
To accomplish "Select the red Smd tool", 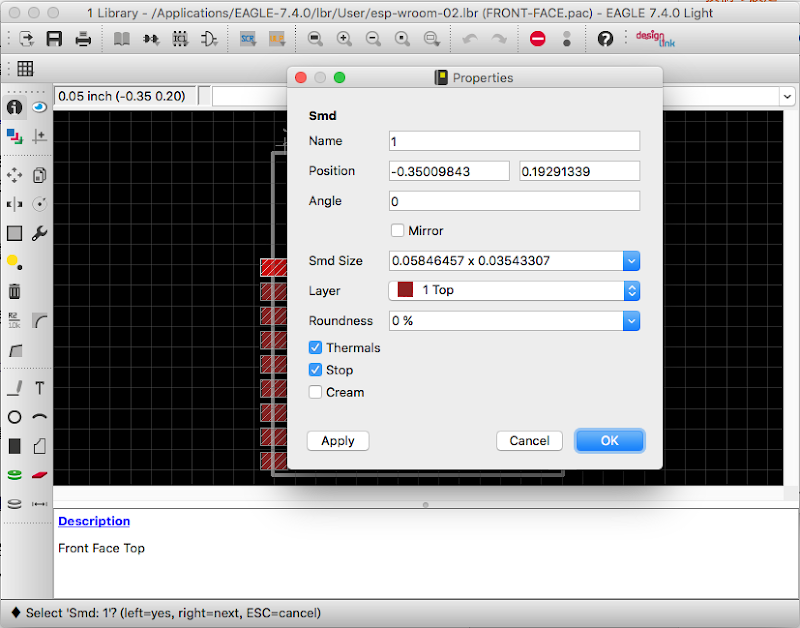I will (x=39, y=475).
